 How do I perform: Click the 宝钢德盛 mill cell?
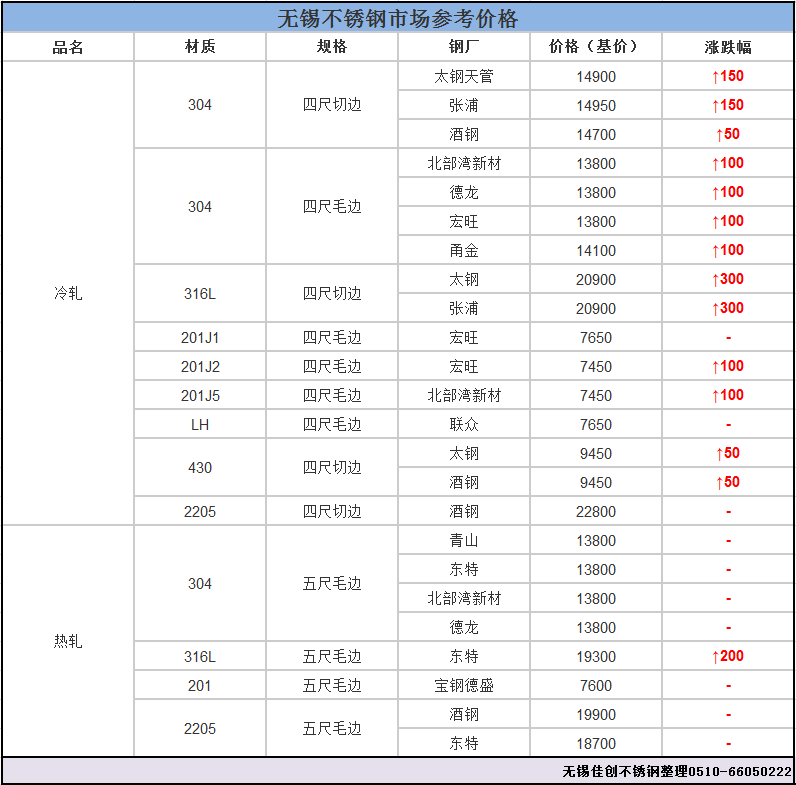point(464,685)
